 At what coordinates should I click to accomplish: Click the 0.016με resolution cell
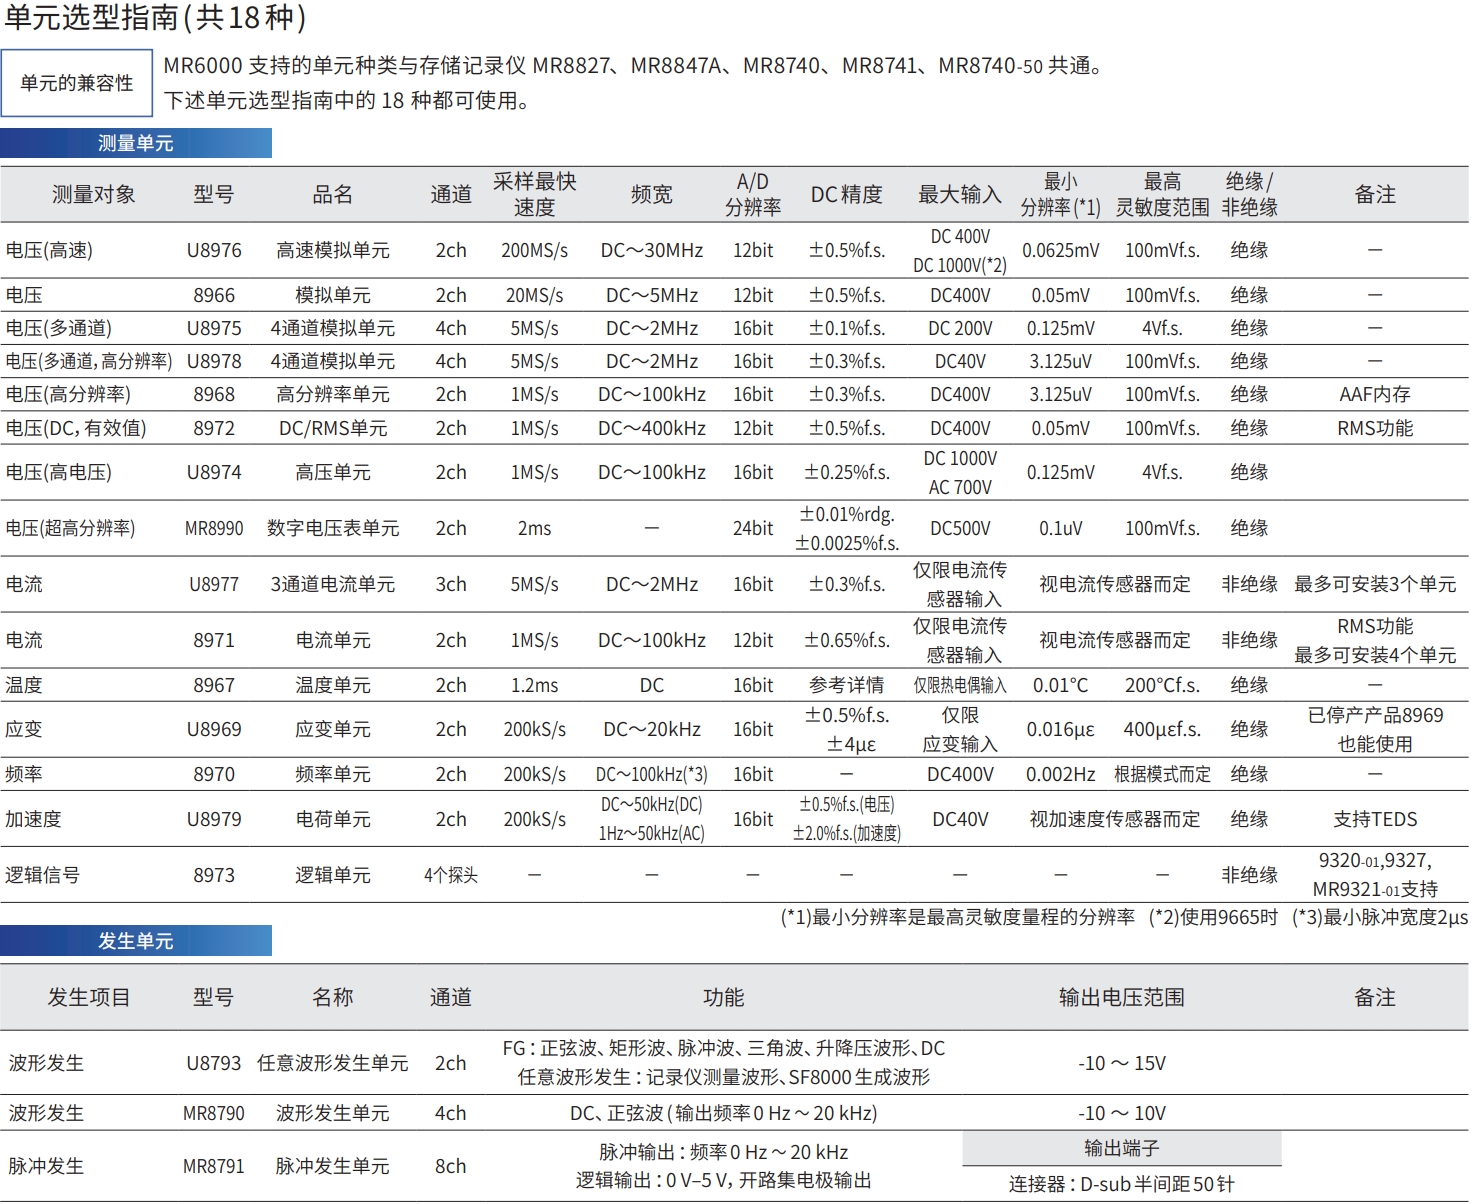(1060, 730)
